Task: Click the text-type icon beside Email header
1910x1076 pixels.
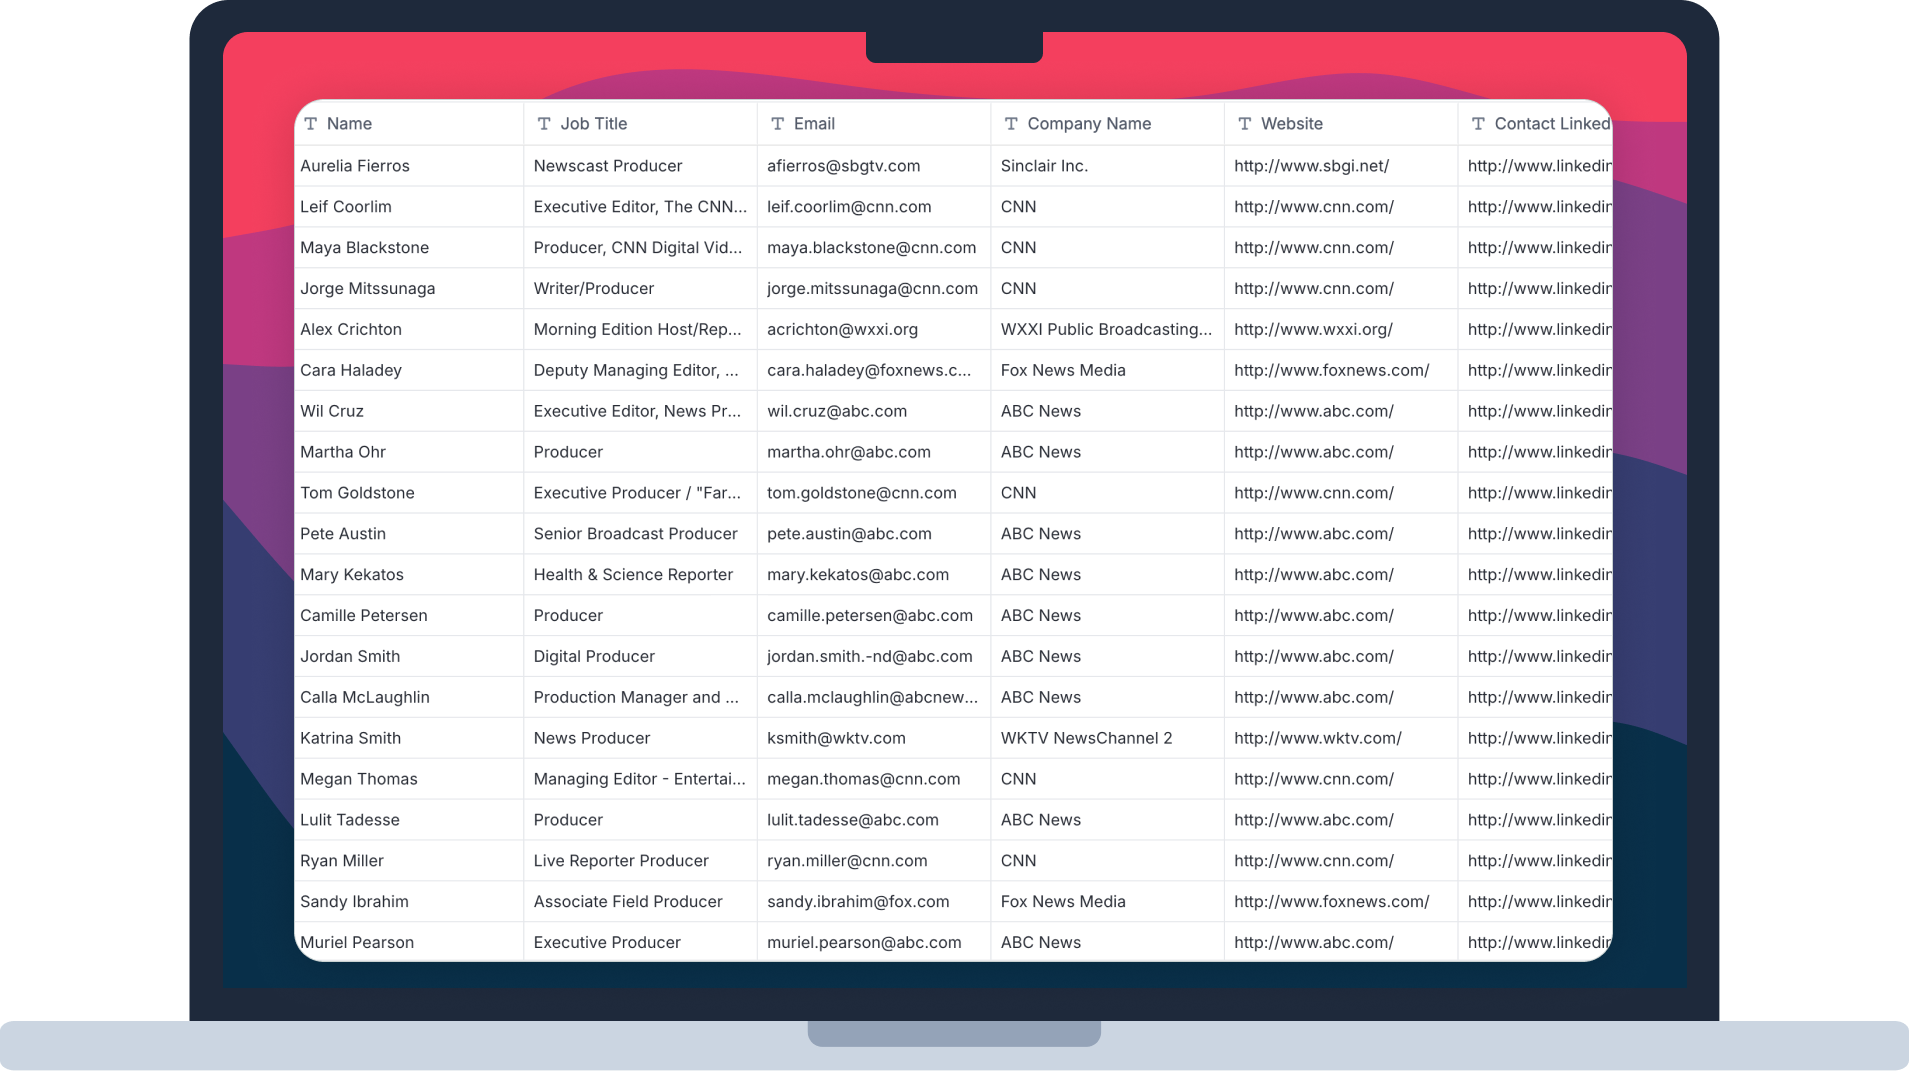Action: (778, 124)
